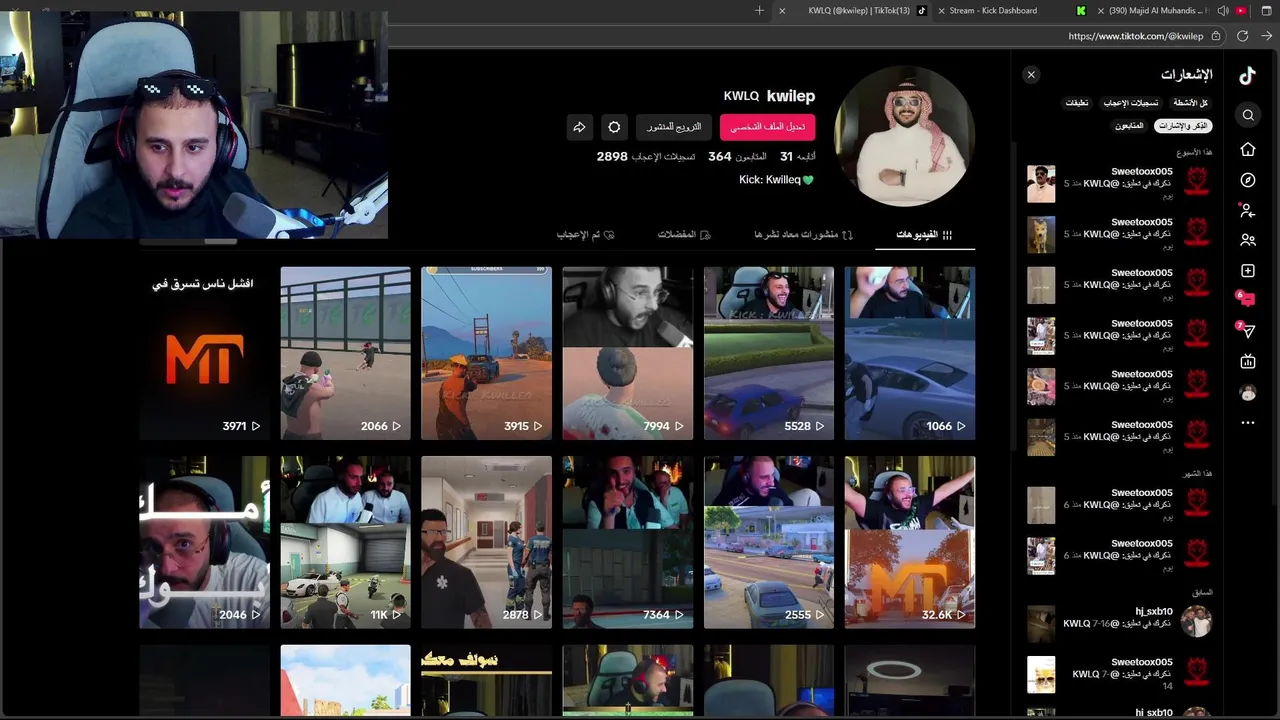Open Messages paper-plane icon with badge 7
The image size is (1280, 720).
(x=1246, y=330)
